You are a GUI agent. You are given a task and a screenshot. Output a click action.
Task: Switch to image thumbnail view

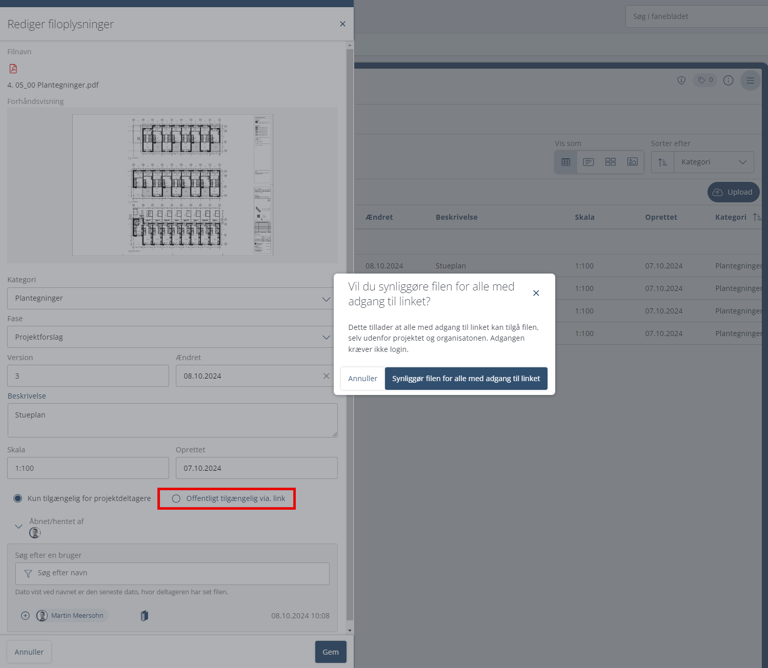point(632,162)
